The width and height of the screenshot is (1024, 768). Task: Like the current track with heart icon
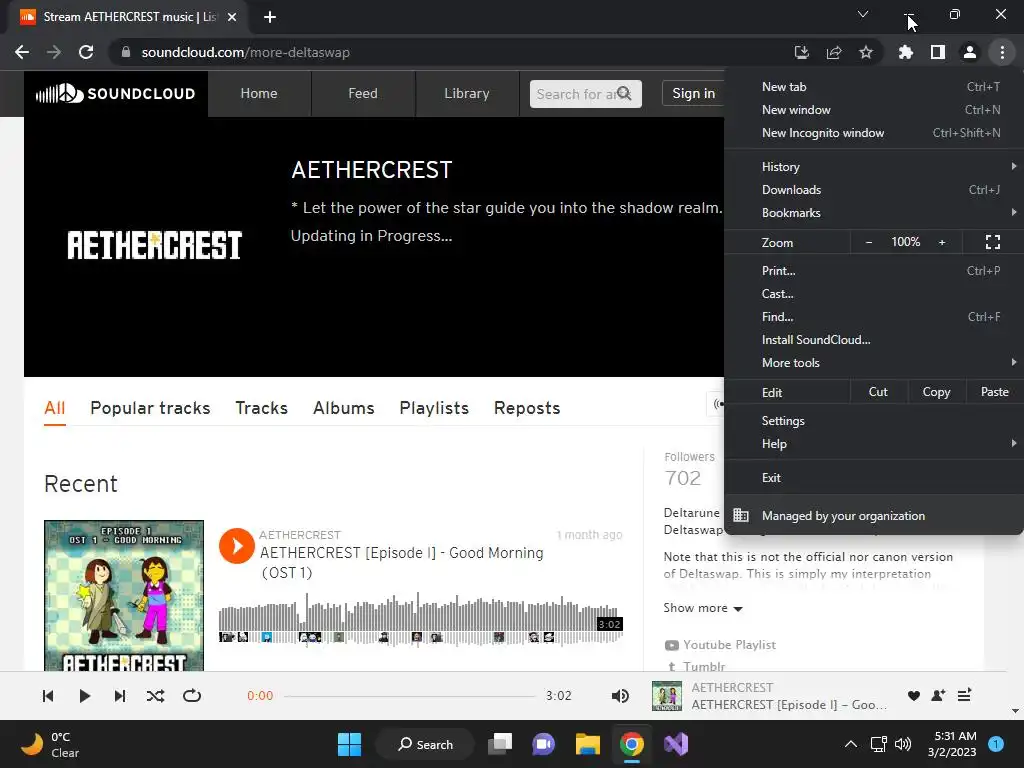click(914, 696)
